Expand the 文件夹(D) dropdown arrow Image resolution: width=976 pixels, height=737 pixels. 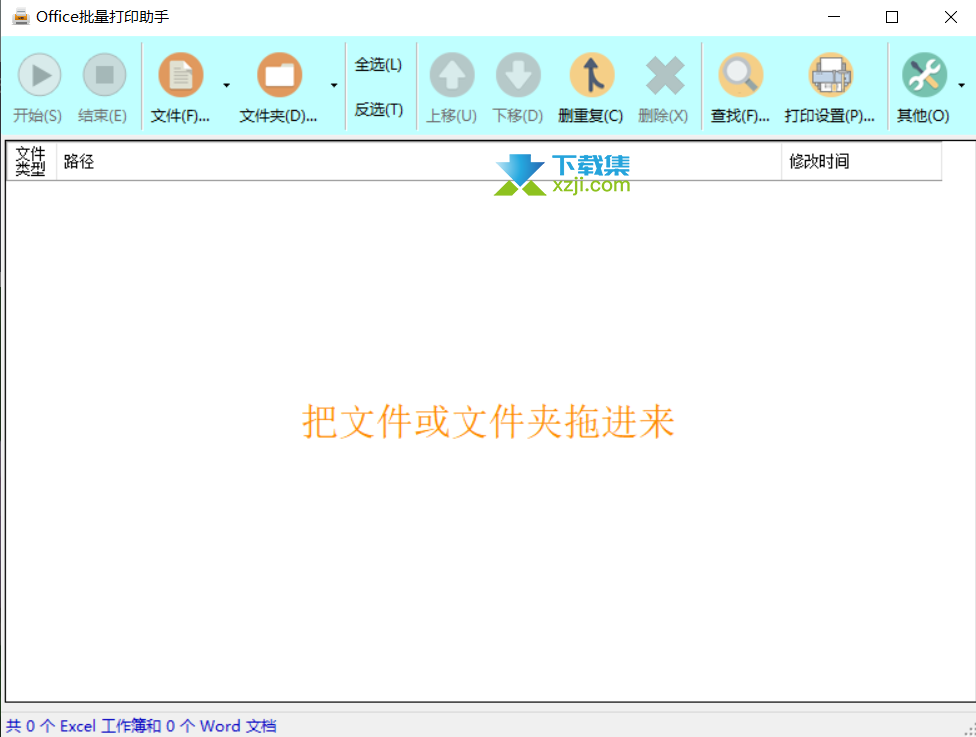tap(334, 85)
